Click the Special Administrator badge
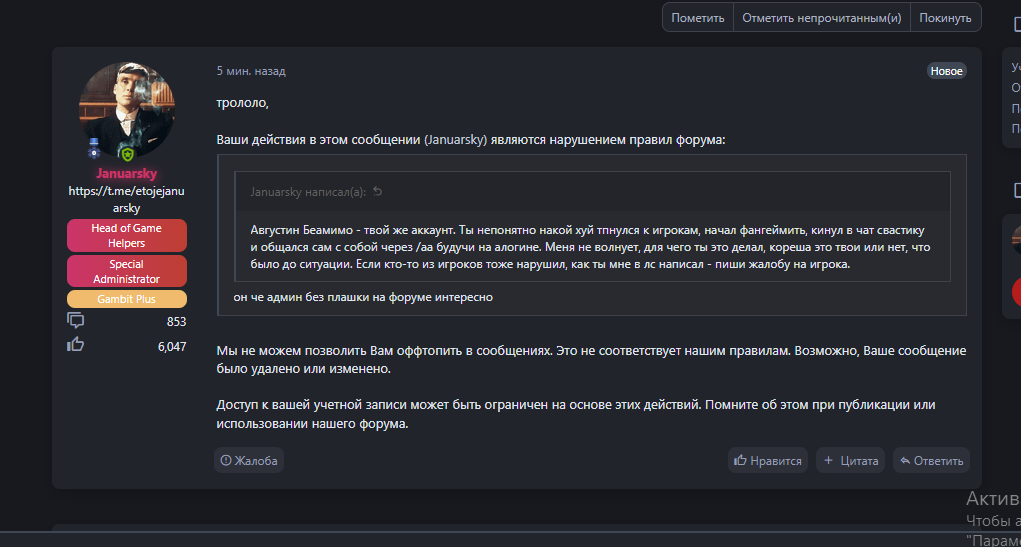 pyautogui.click(x=126, y=271)
